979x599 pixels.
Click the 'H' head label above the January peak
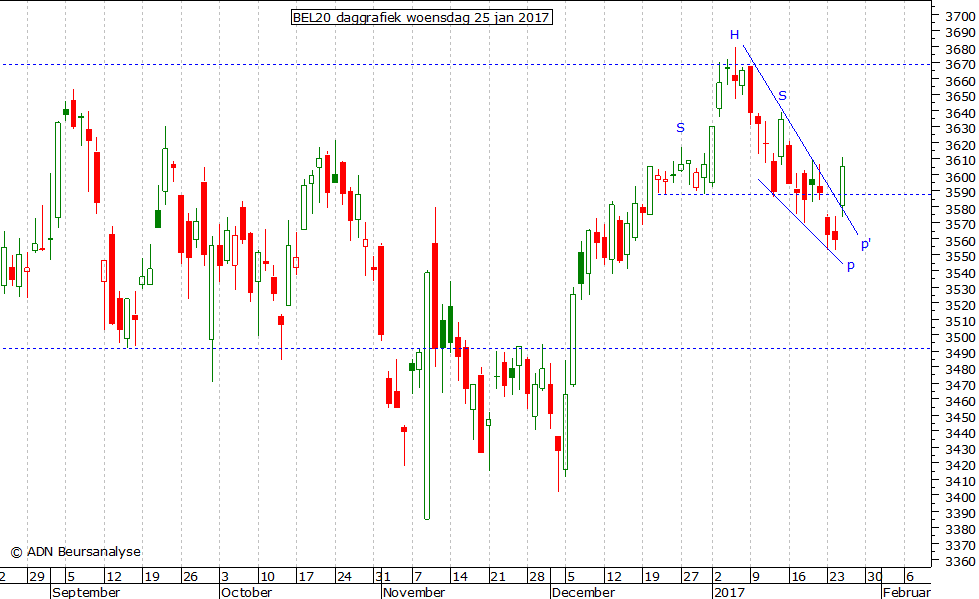pyautogui.click(x=734, y=35)
